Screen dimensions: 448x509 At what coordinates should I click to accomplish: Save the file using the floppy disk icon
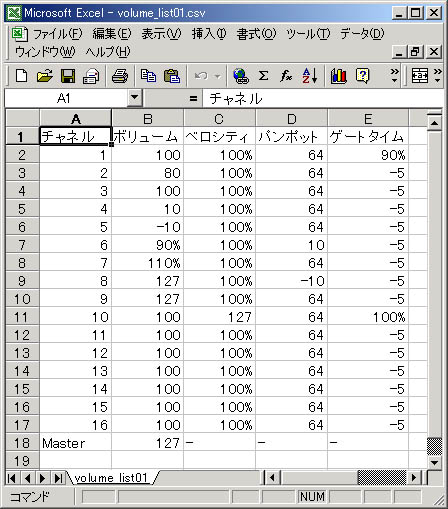click(x=68, y=76)
